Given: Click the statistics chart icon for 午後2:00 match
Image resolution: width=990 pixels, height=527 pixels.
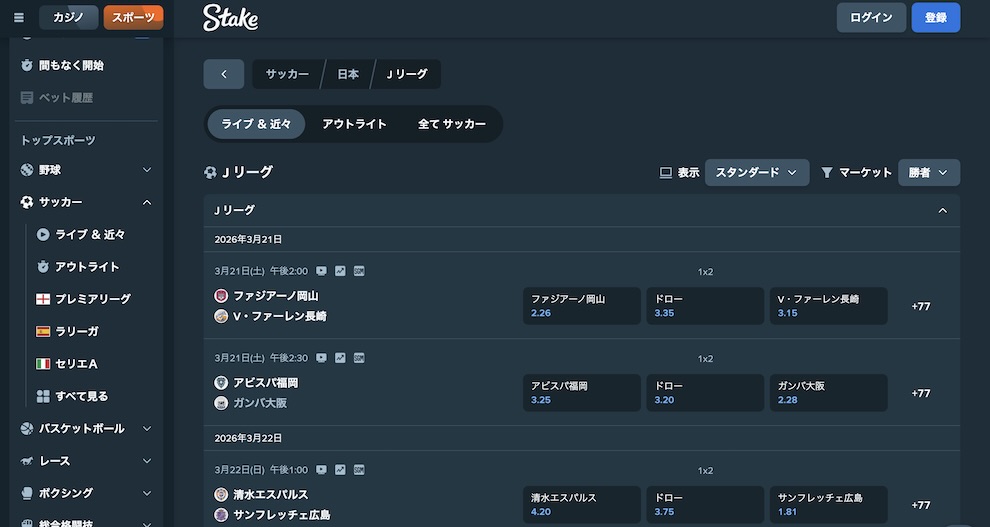Looking at the screenshot, I should [x=340, y=271].
